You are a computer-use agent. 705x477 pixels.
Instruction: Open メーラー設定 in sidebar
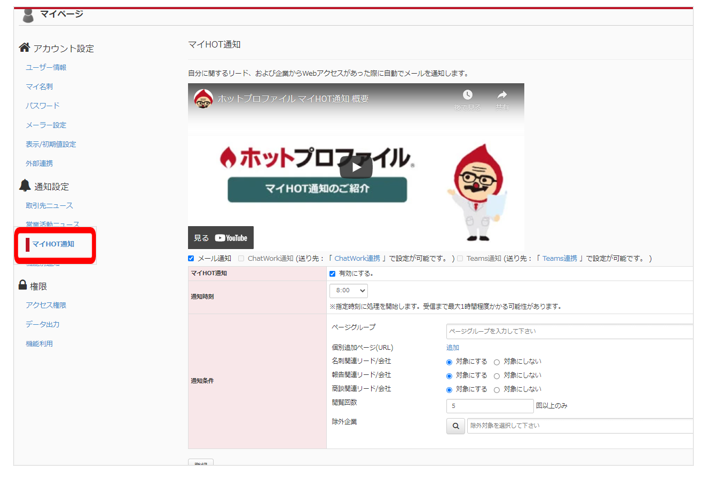click(x=46, y=125)
